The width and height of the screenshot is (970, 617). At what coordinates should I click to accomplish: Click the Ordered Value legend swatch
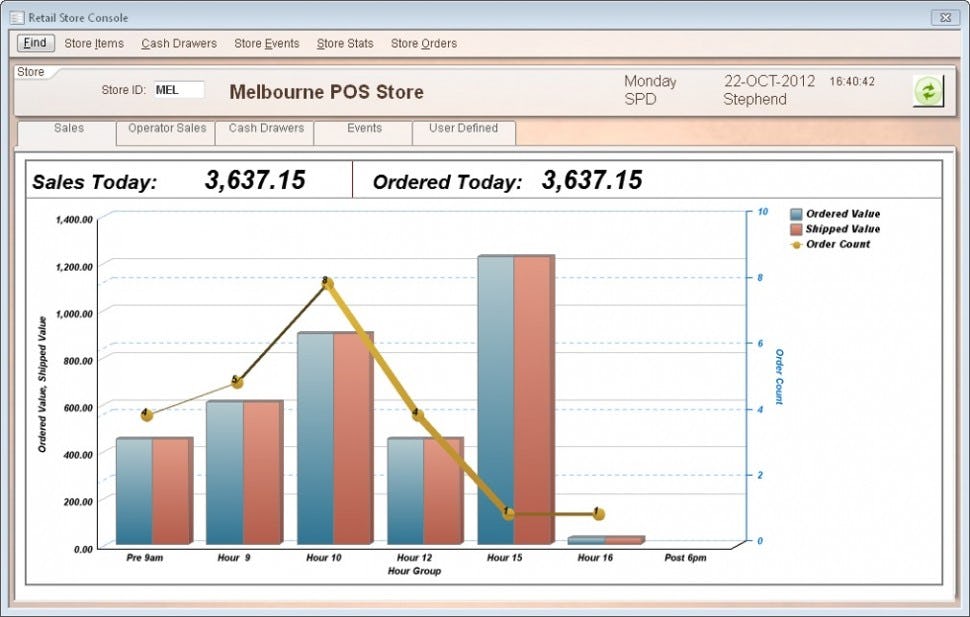point(796,214)
